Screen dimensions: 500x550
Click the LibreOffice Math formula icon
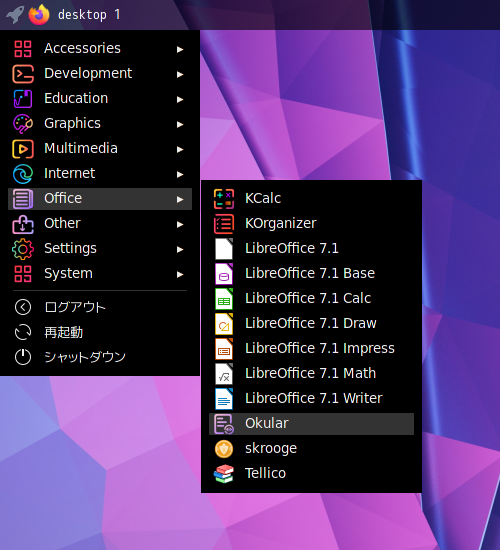[x=224, y=374]
